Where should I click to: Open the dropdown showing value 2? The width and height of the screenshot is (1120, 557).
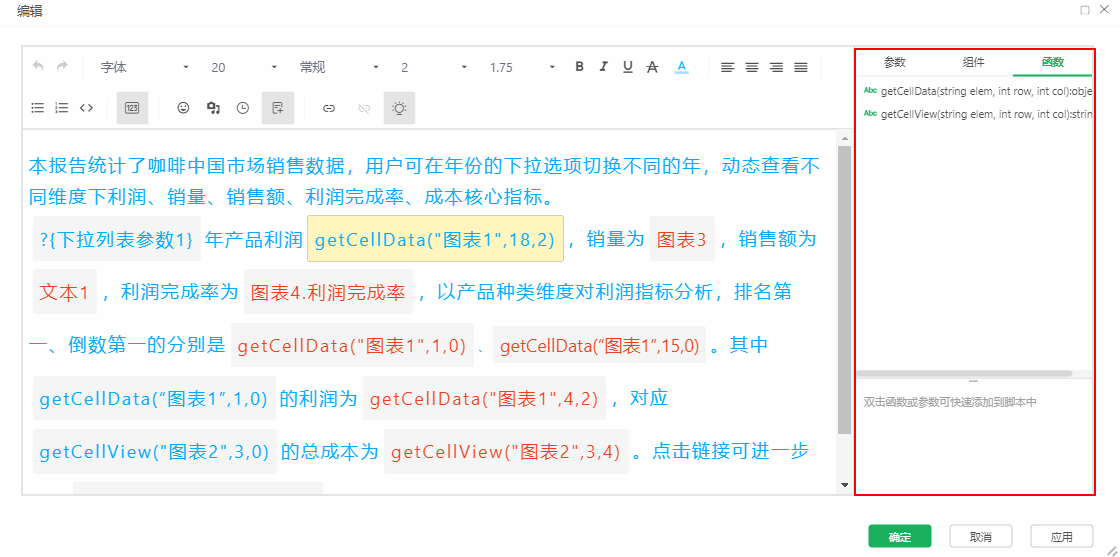click(x=434, y=67)
